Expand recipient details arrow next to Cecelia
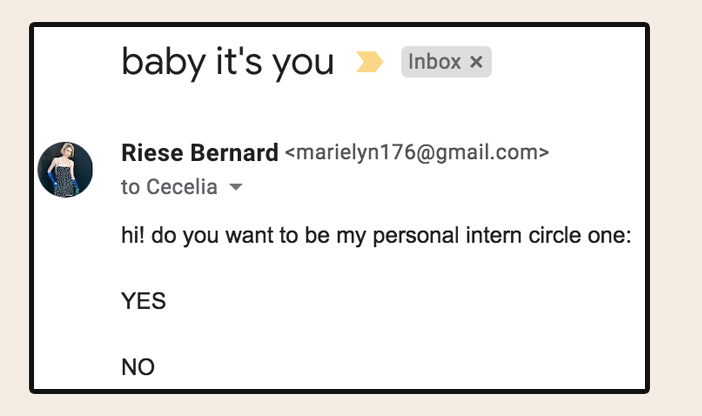 coord(235,187)
